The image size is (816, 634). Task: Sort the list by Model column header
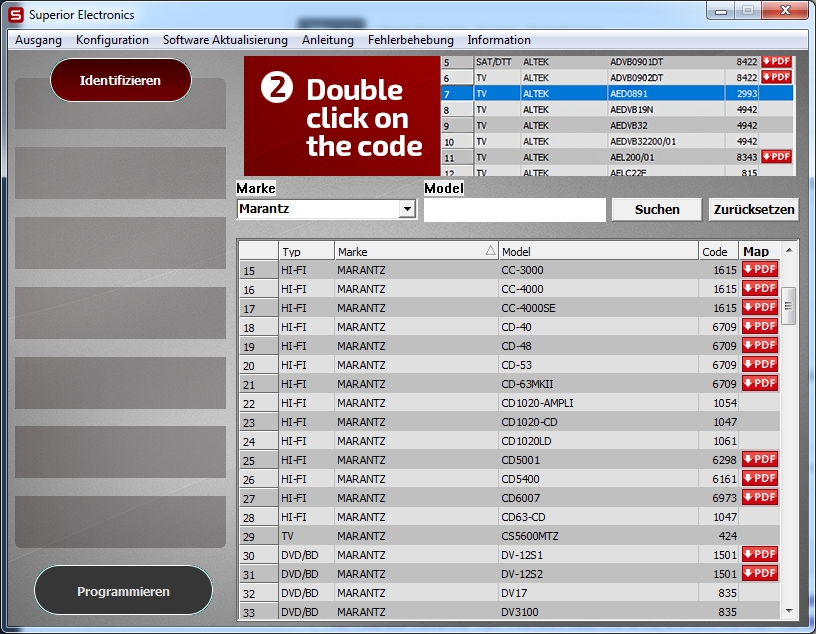pyautogui.click(x=597, y=252)
